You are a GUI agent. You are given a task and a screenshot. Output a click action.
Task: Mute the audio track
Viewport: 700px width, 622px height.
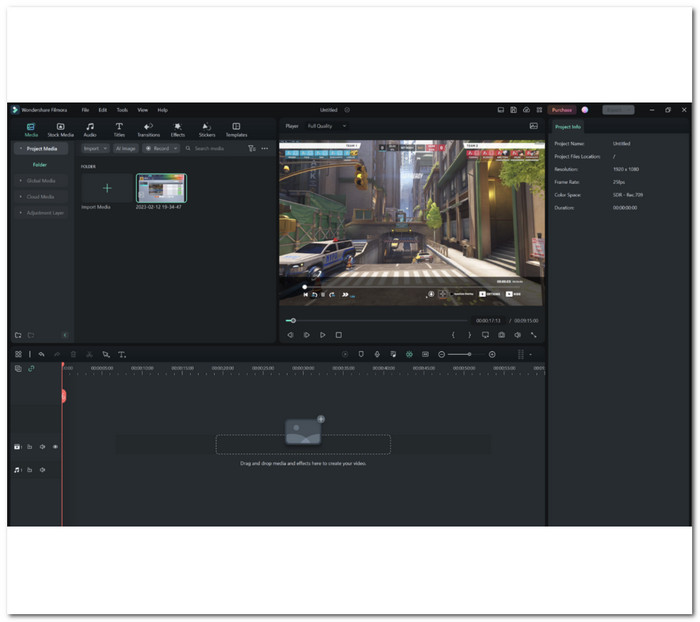(42, 470)
